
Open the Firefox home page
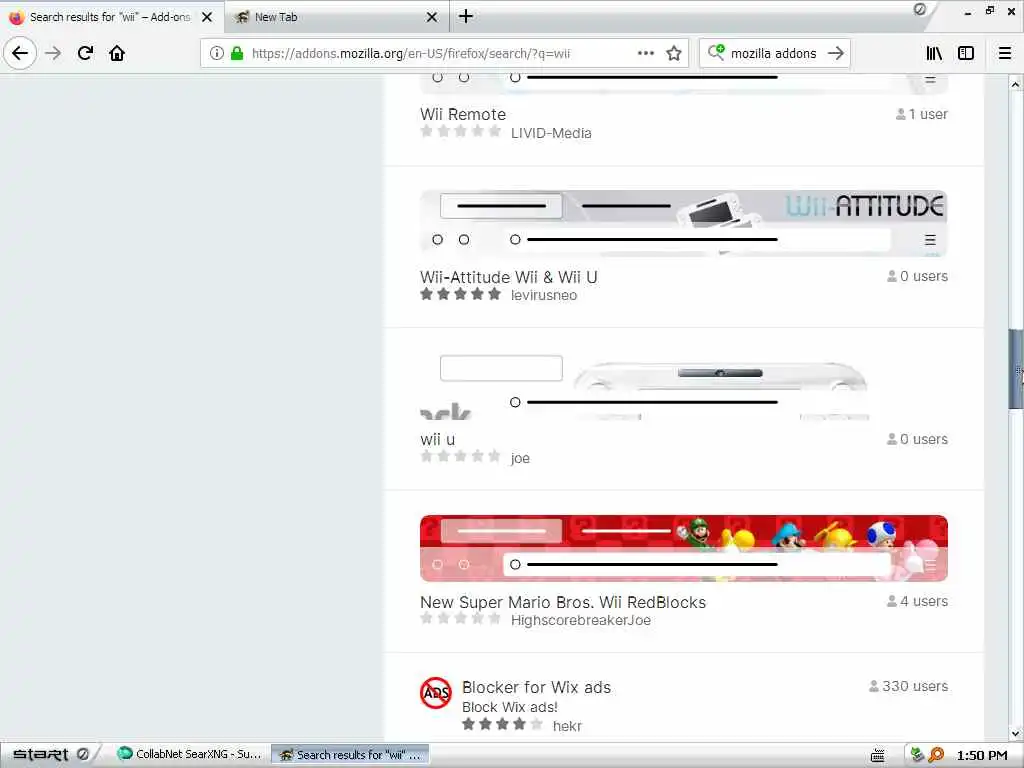pyautogui.click(x=117, y=53)
